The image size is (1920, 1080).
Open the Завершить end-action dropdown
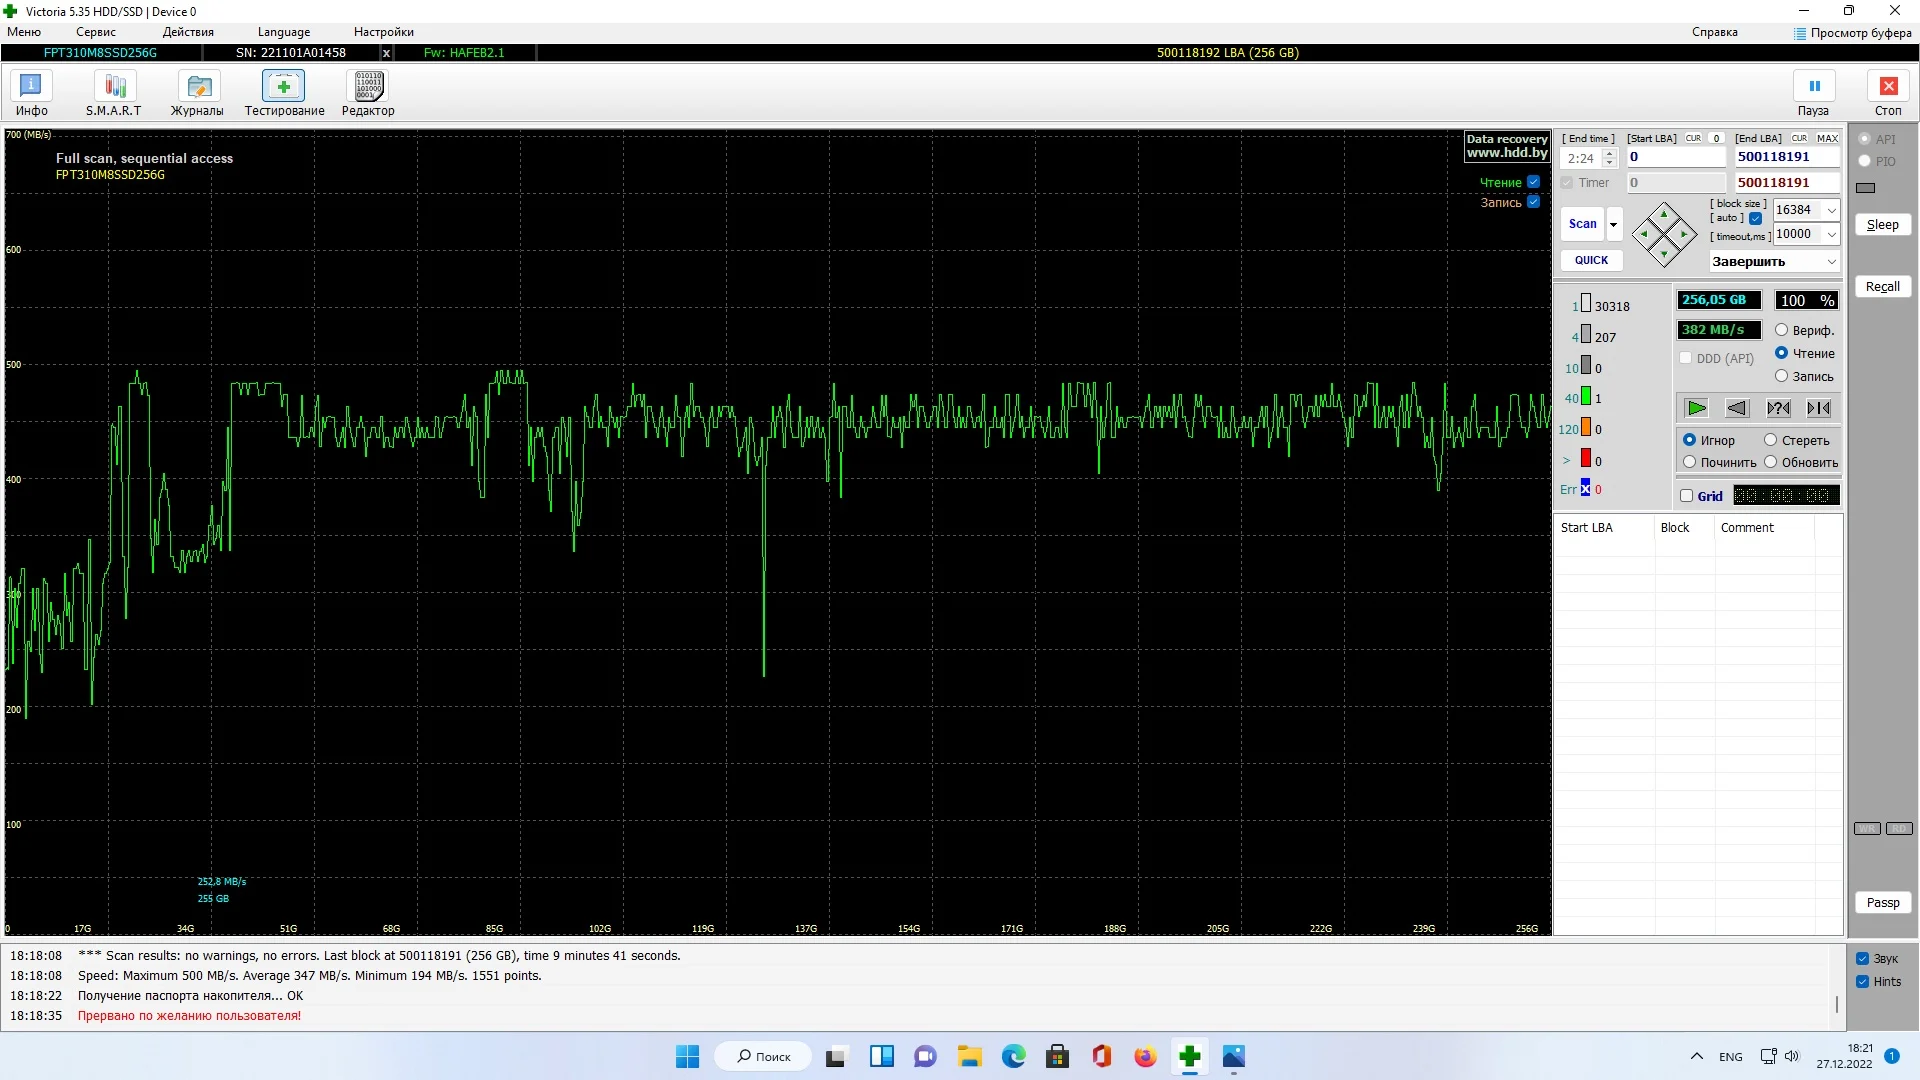coord(1831,262)
